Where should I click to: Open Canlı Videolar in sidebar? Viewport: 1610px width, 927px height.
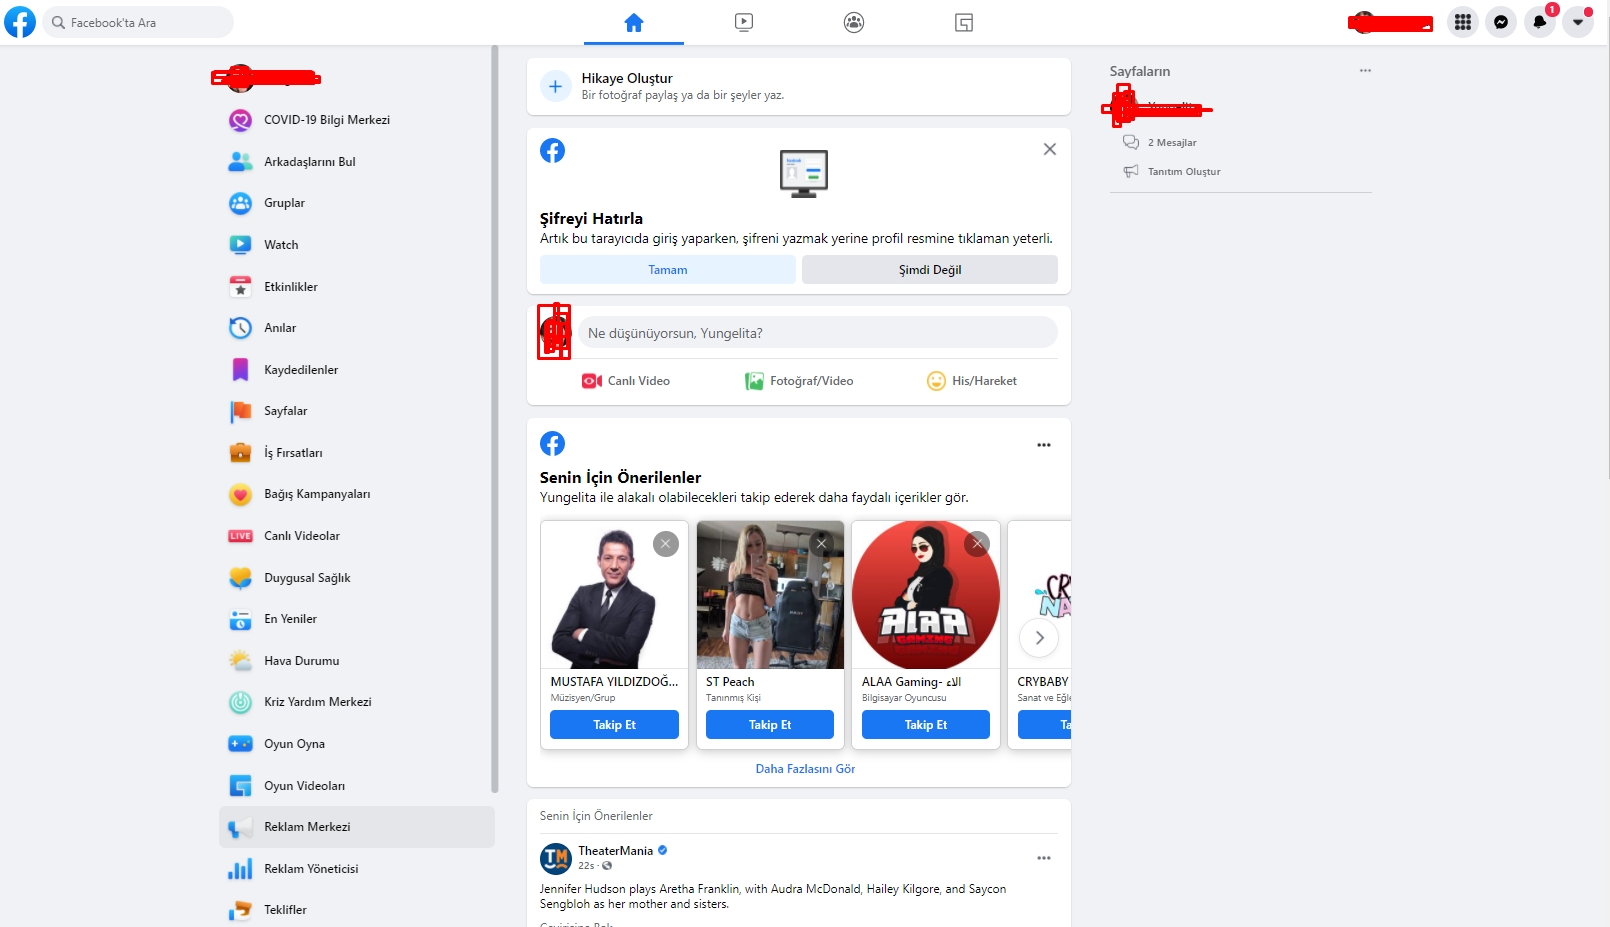point(357,536)
